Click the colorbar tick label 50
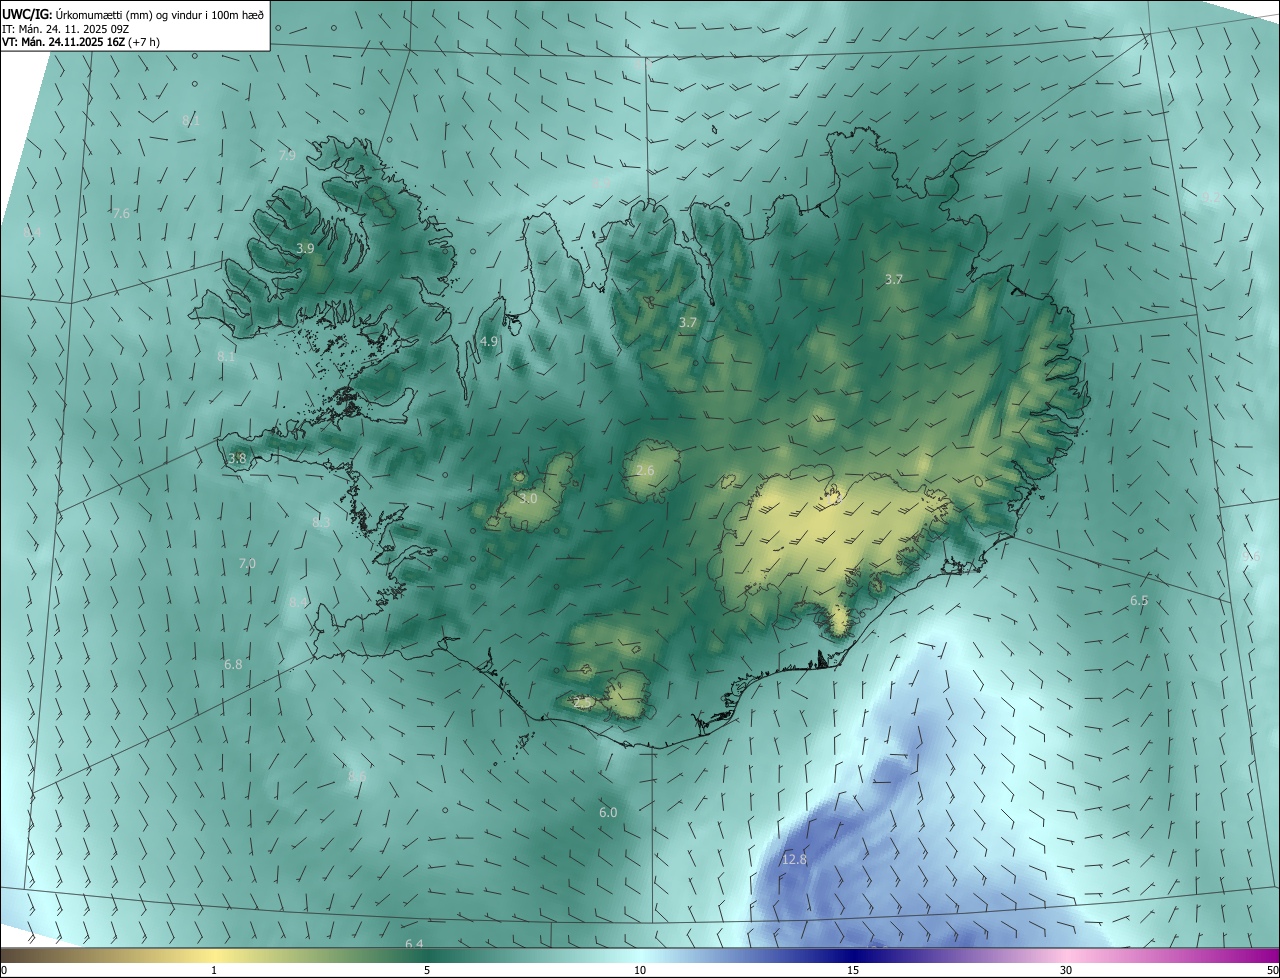The height and width of the screenshot is (978, 1280). tap(1272, 971)
